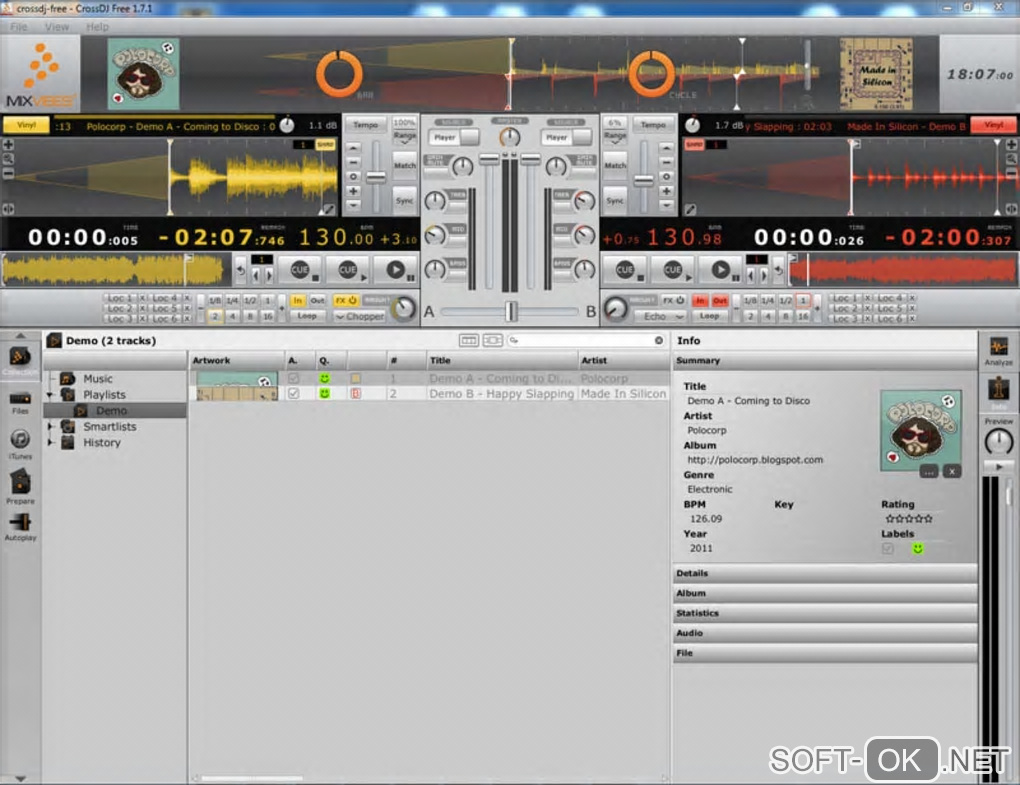The width and height of the screenshot is (1020, 785).
Task: Open deck A Chopper effect dropdown
Action: pyautogui.click(x=360, y=316)
